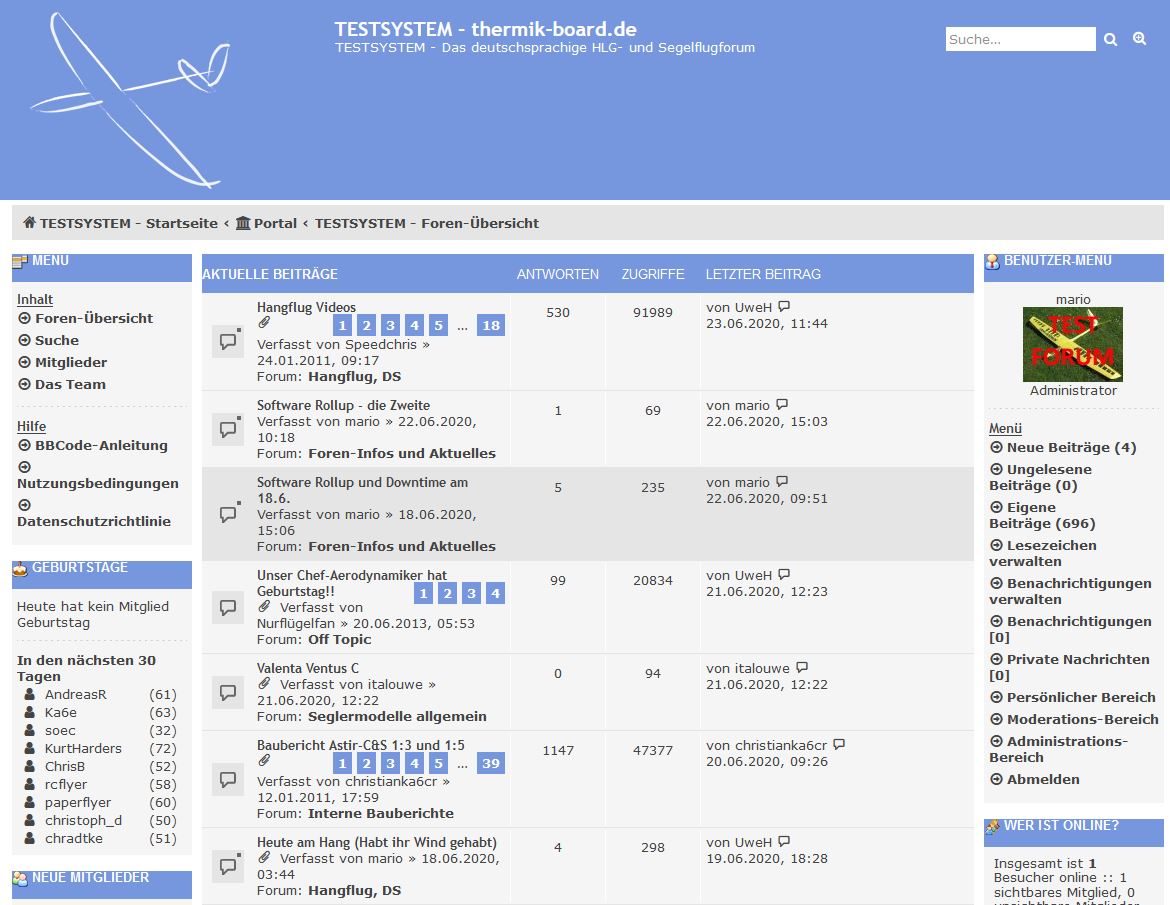
Task: Select Mitglieder from the left menu
Action: (x=71, y=362)
